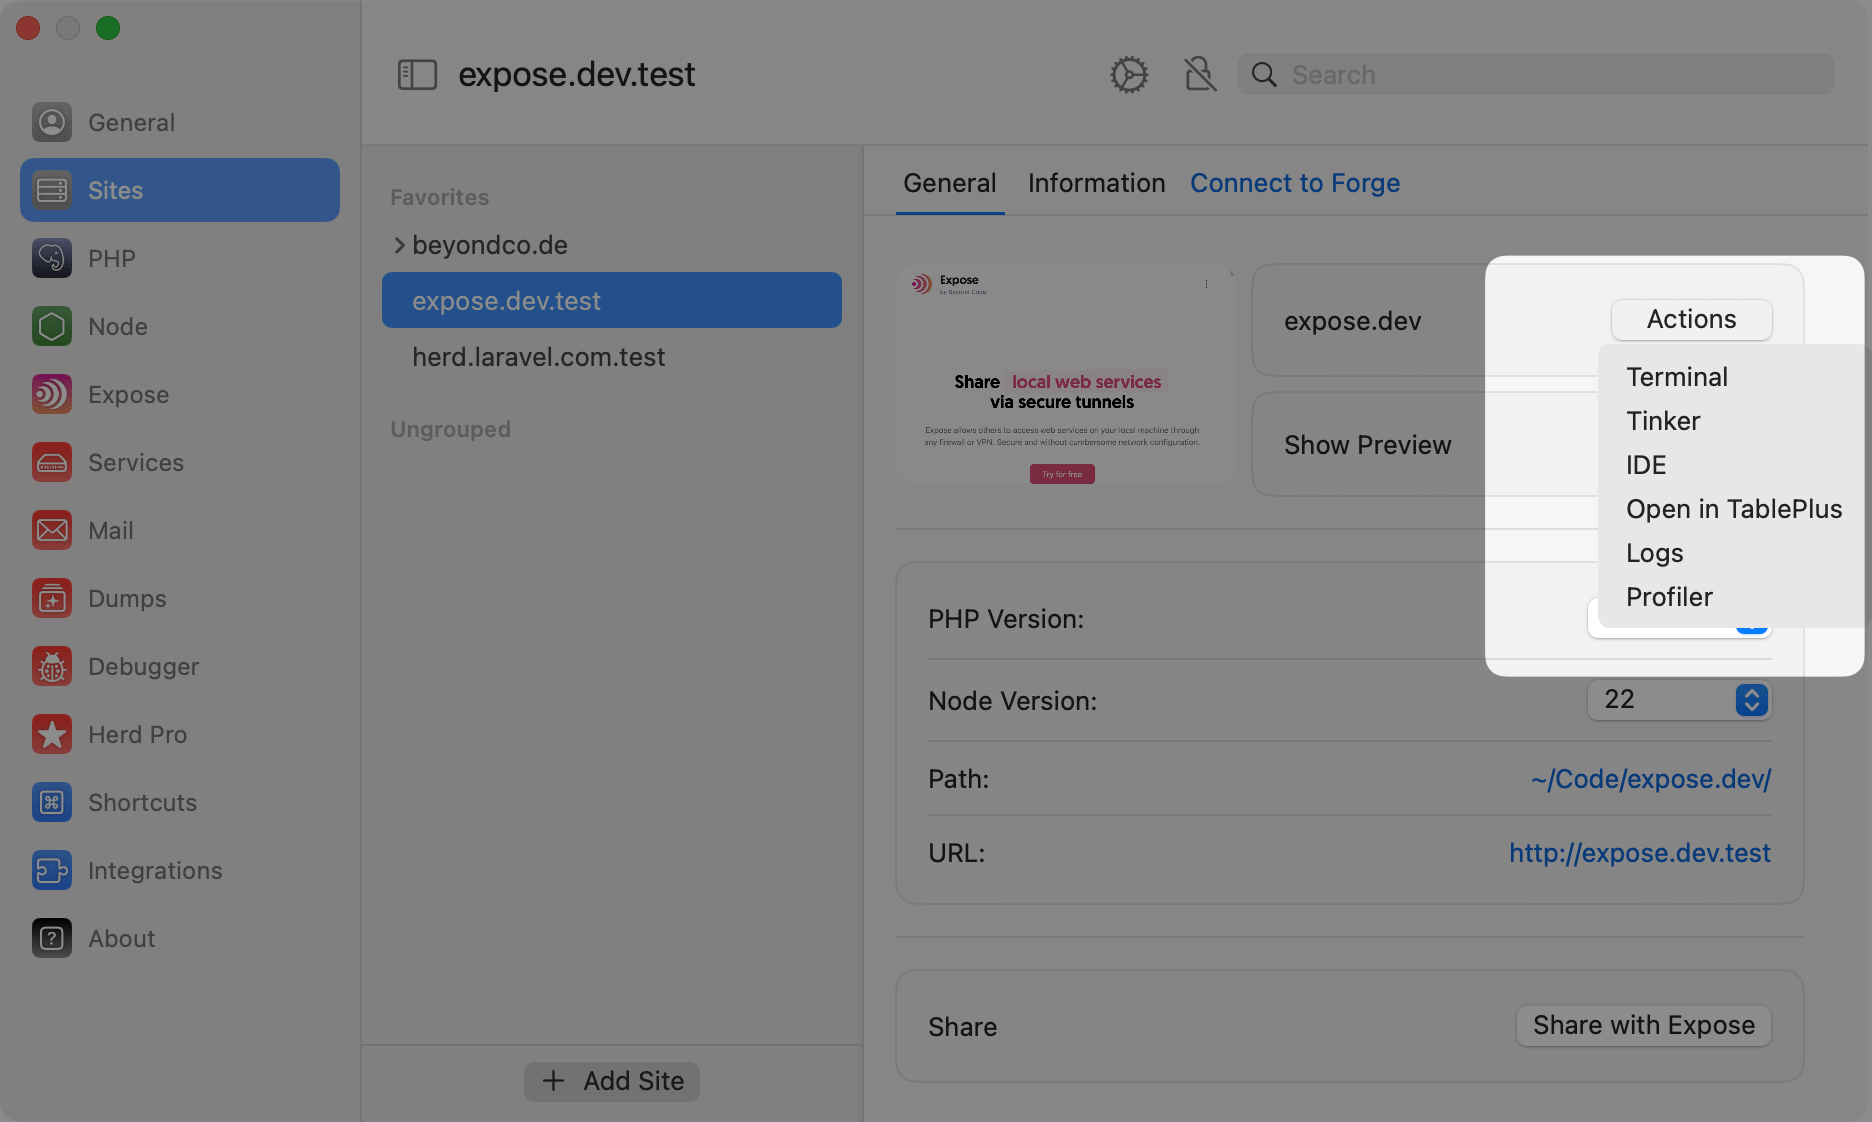Open the ~/Code/expose.dev/ path link
Image resolution: width=1872 pixels, height=1122 pixels.
coord(1651,779)
